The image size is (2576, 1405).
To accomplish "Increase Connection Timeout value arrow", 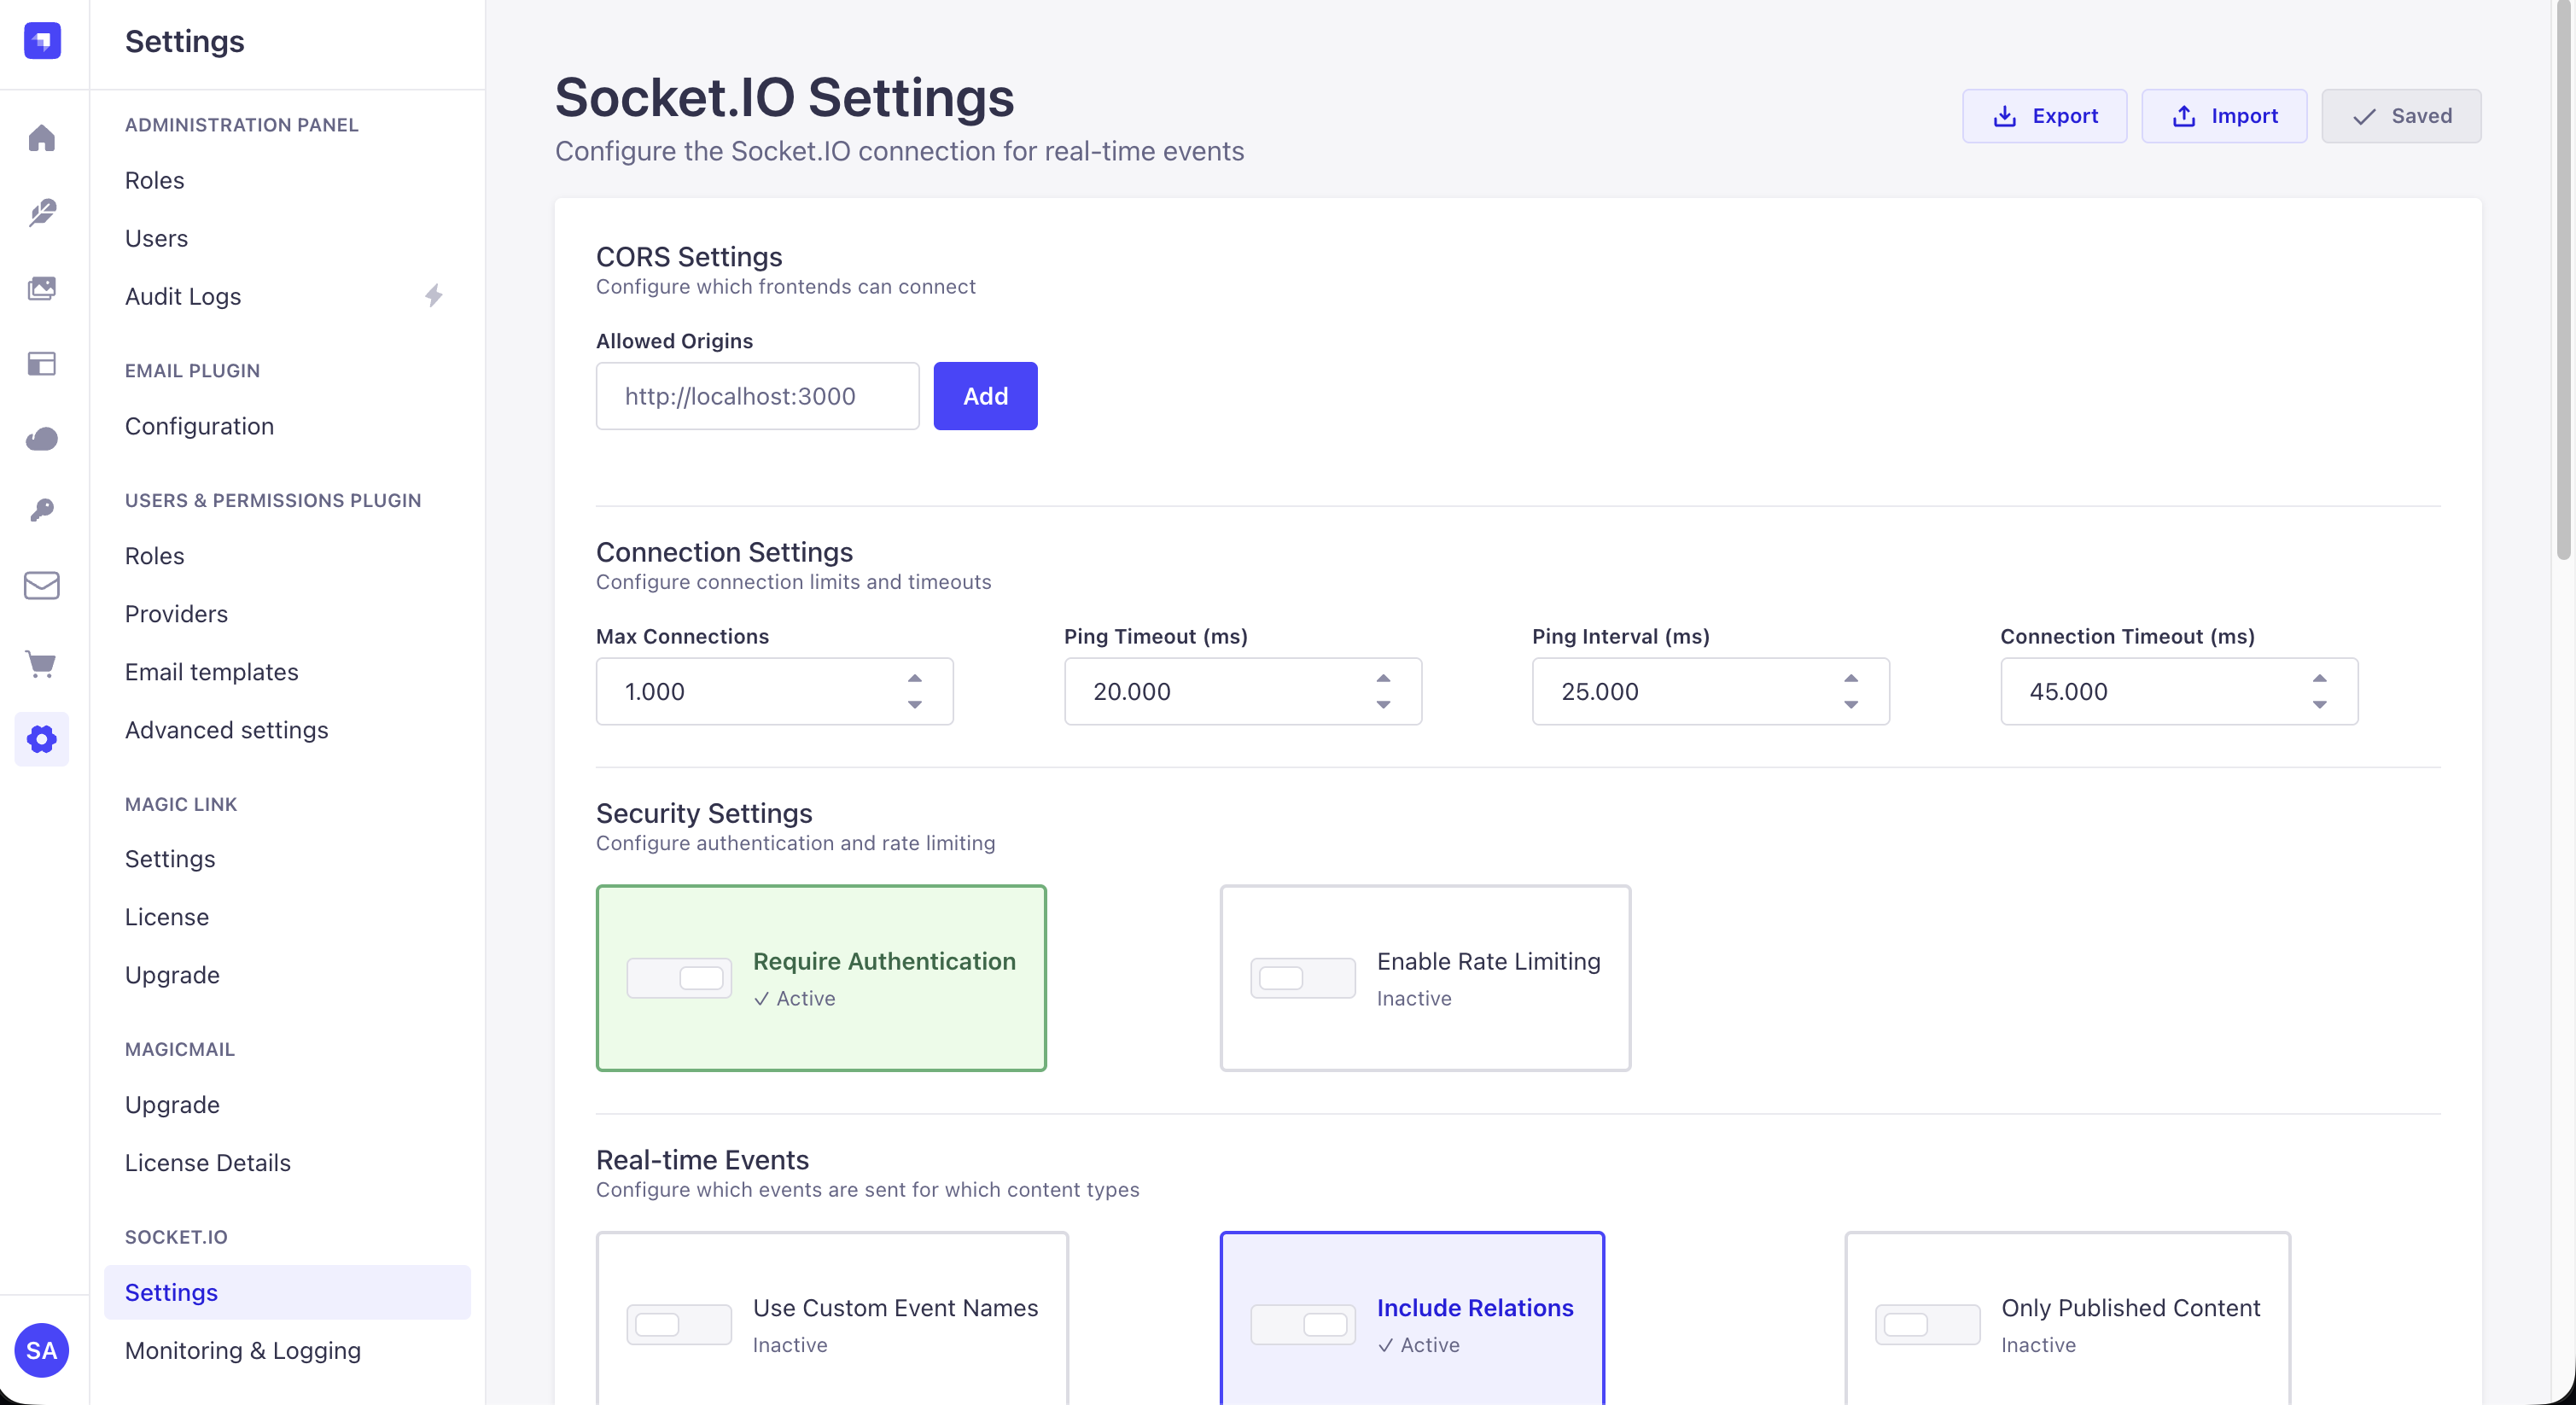I will click(x=2318, y=678).
